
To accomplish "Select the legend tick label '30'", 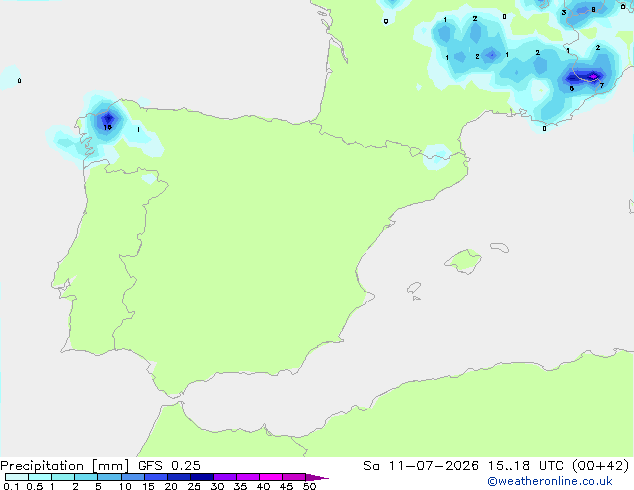I will (x=217, y=486).
